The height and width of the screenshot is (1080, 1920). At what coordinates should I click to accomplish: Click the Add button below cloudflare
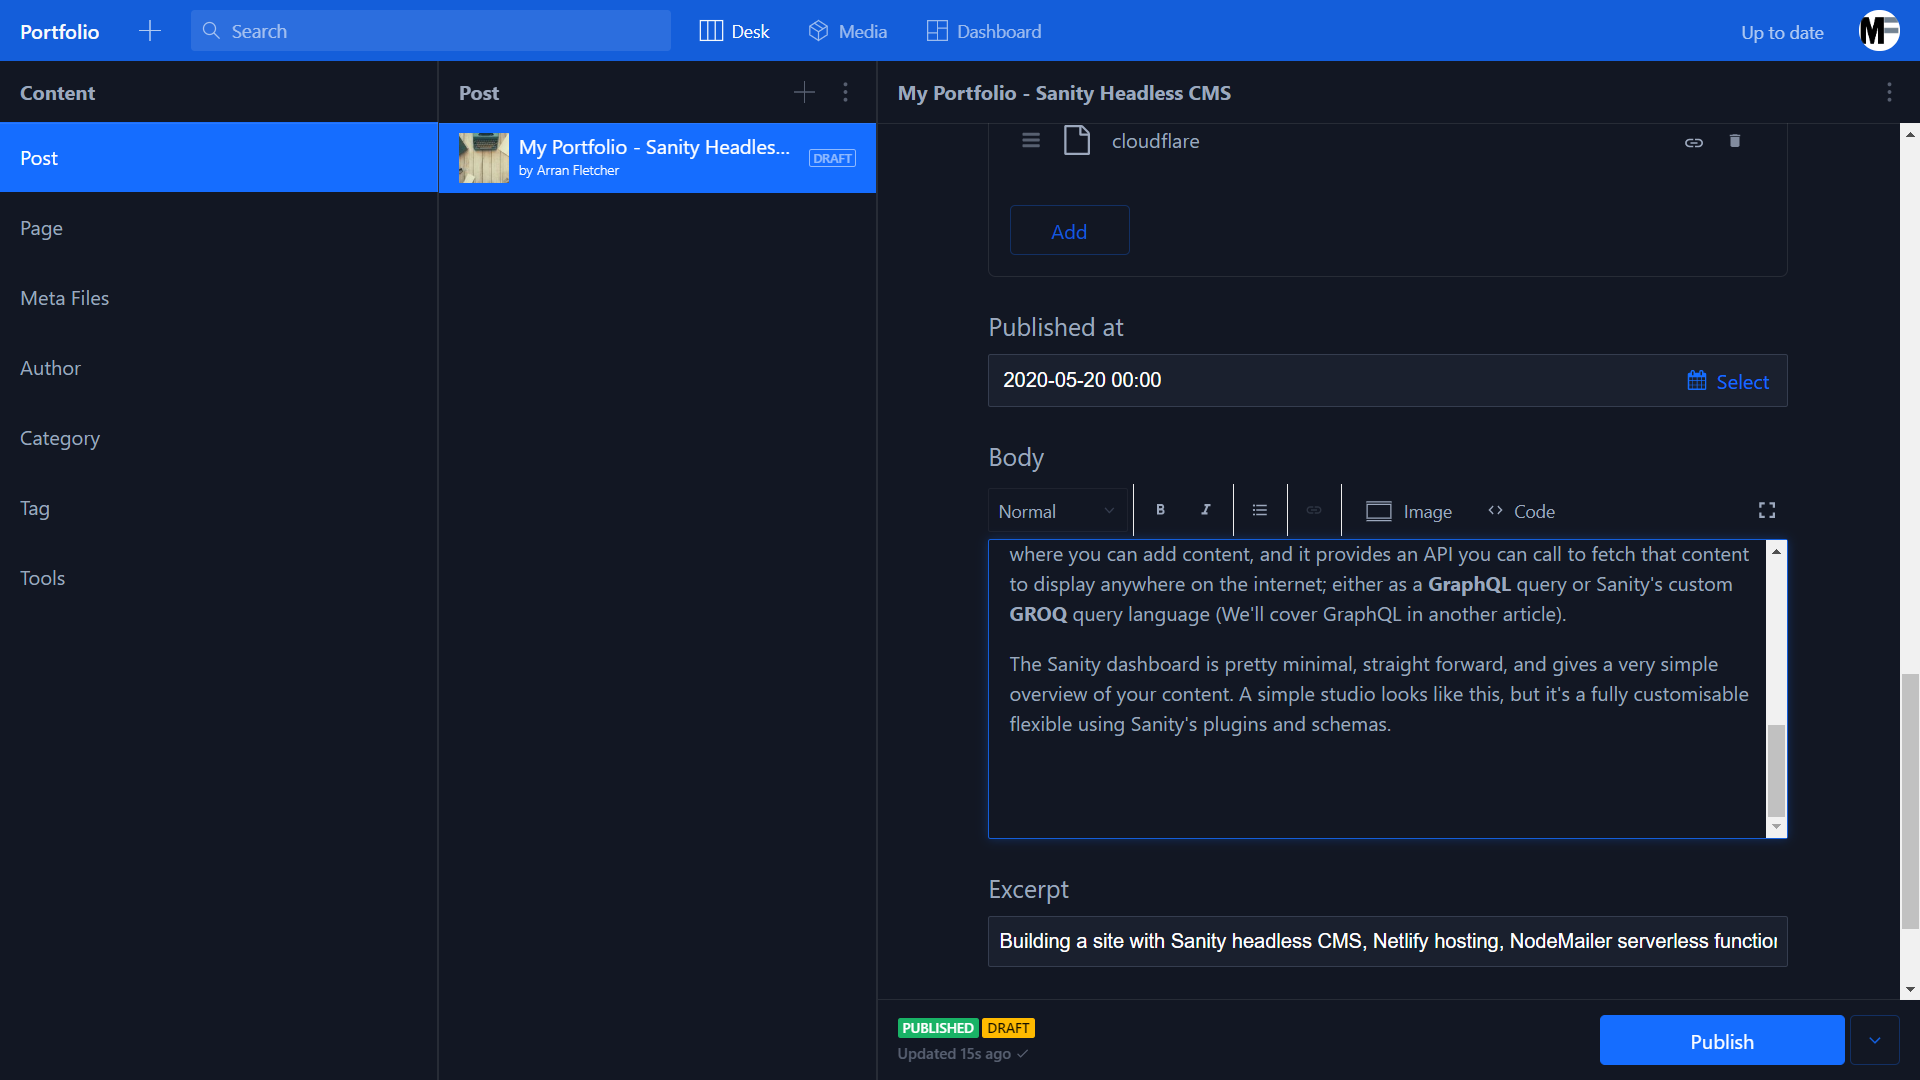click(1069, 231)
